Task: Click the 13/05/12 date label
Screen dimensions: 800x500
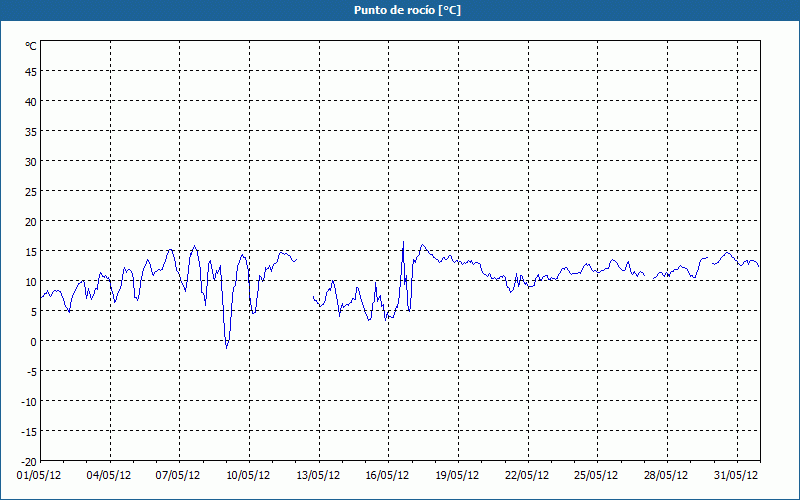Action: [318, 476]
